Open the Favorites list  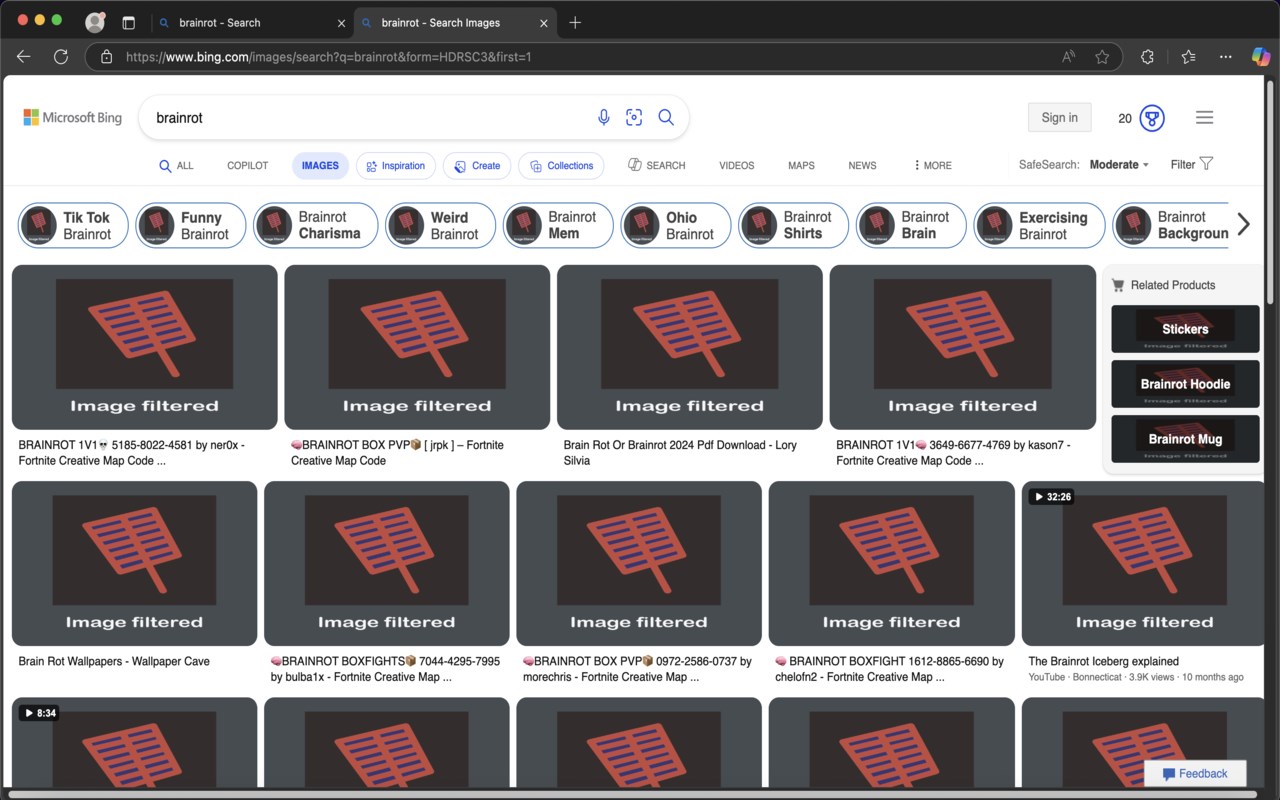coord(1188,57)
